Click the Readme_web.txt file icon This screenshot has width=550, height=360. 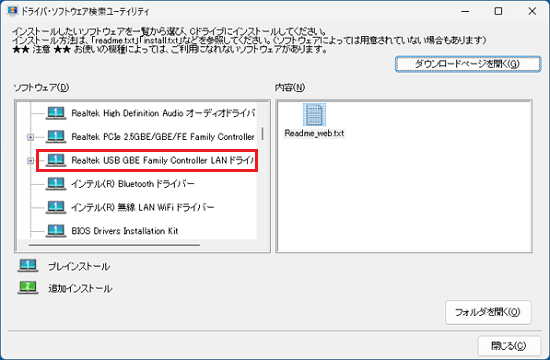314,114
